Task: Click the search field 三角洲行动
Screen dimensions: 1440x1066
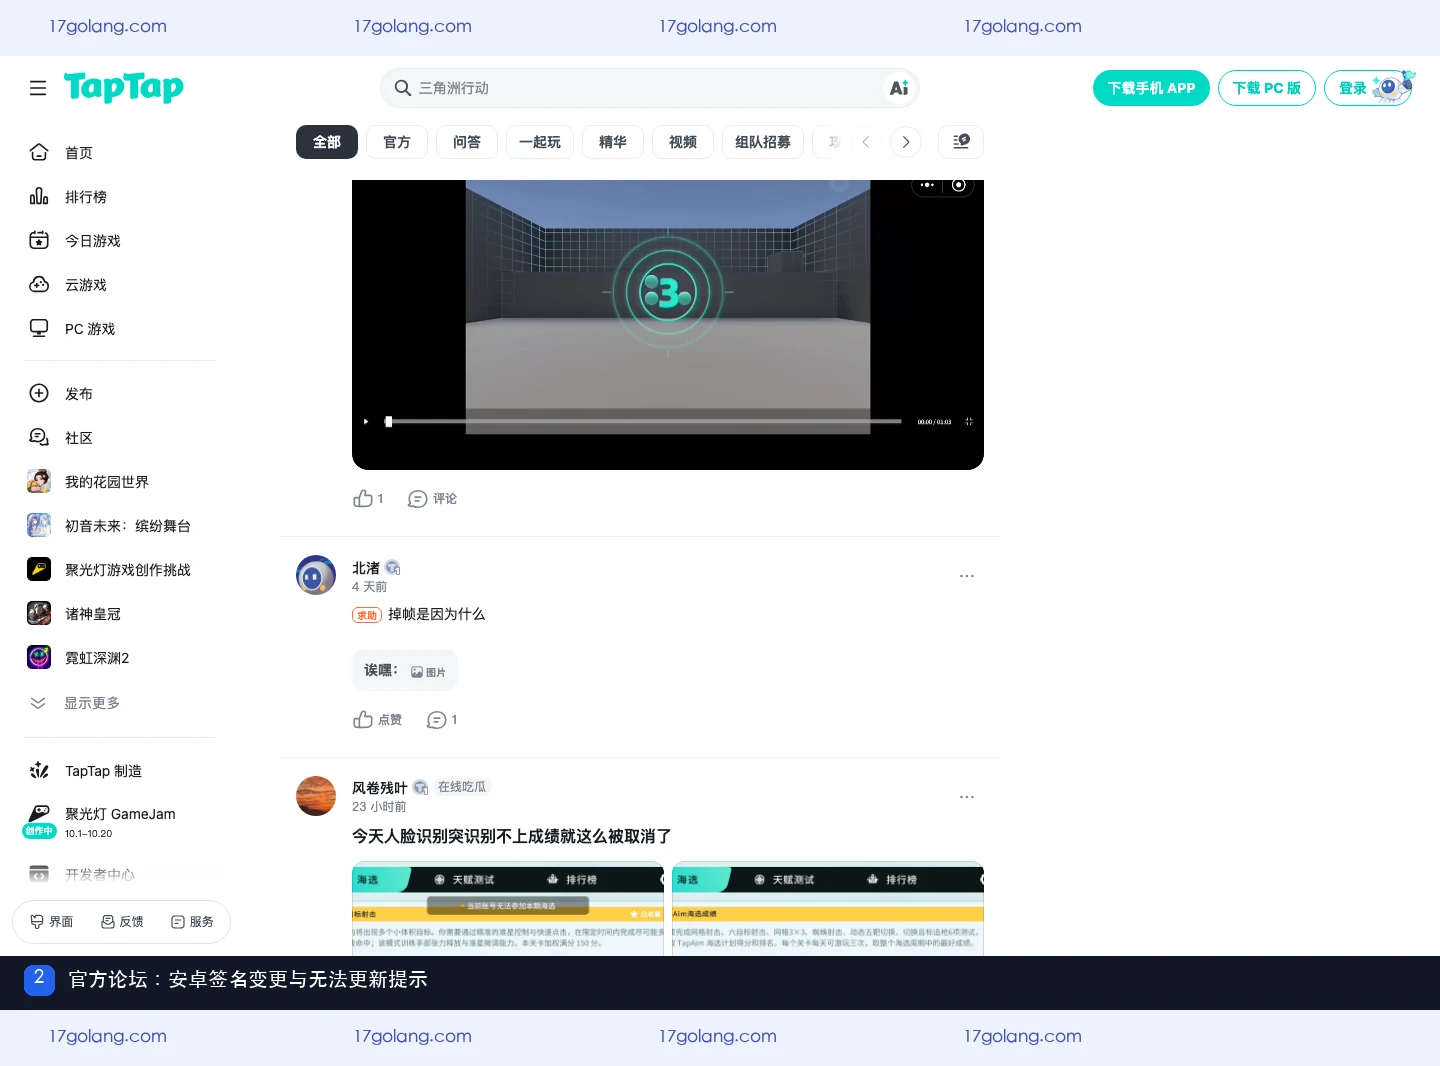Action: tap(650, 88)
